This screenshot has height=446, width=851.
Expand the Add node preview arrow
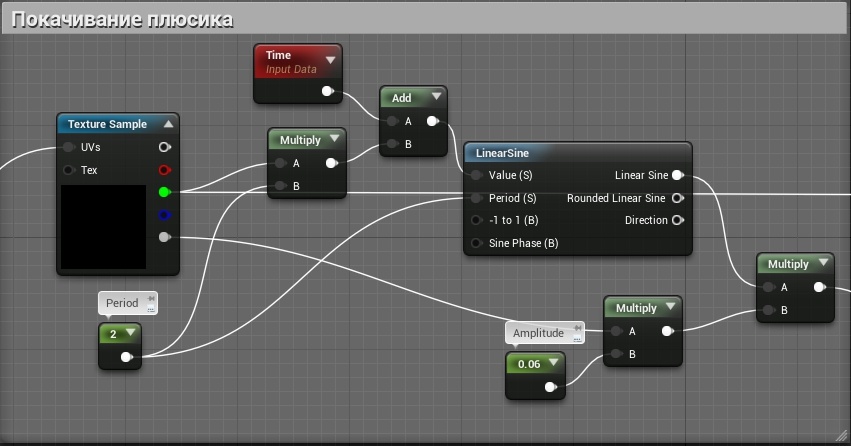[436, 97]
